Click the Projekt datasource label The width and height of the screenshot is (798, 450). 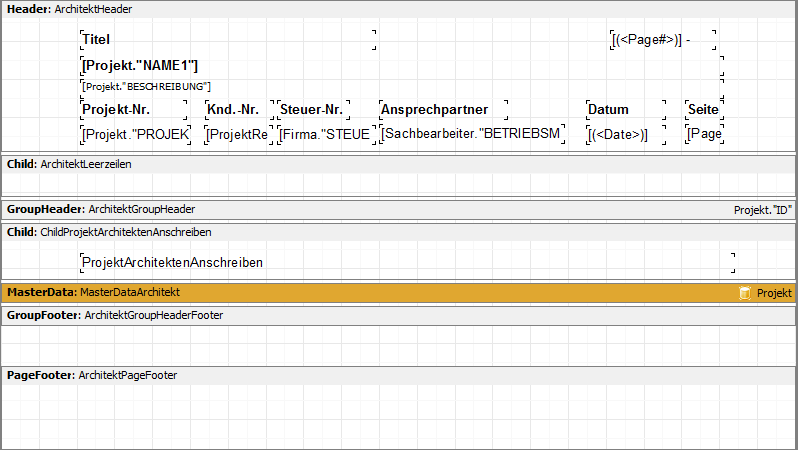[774, 293]
